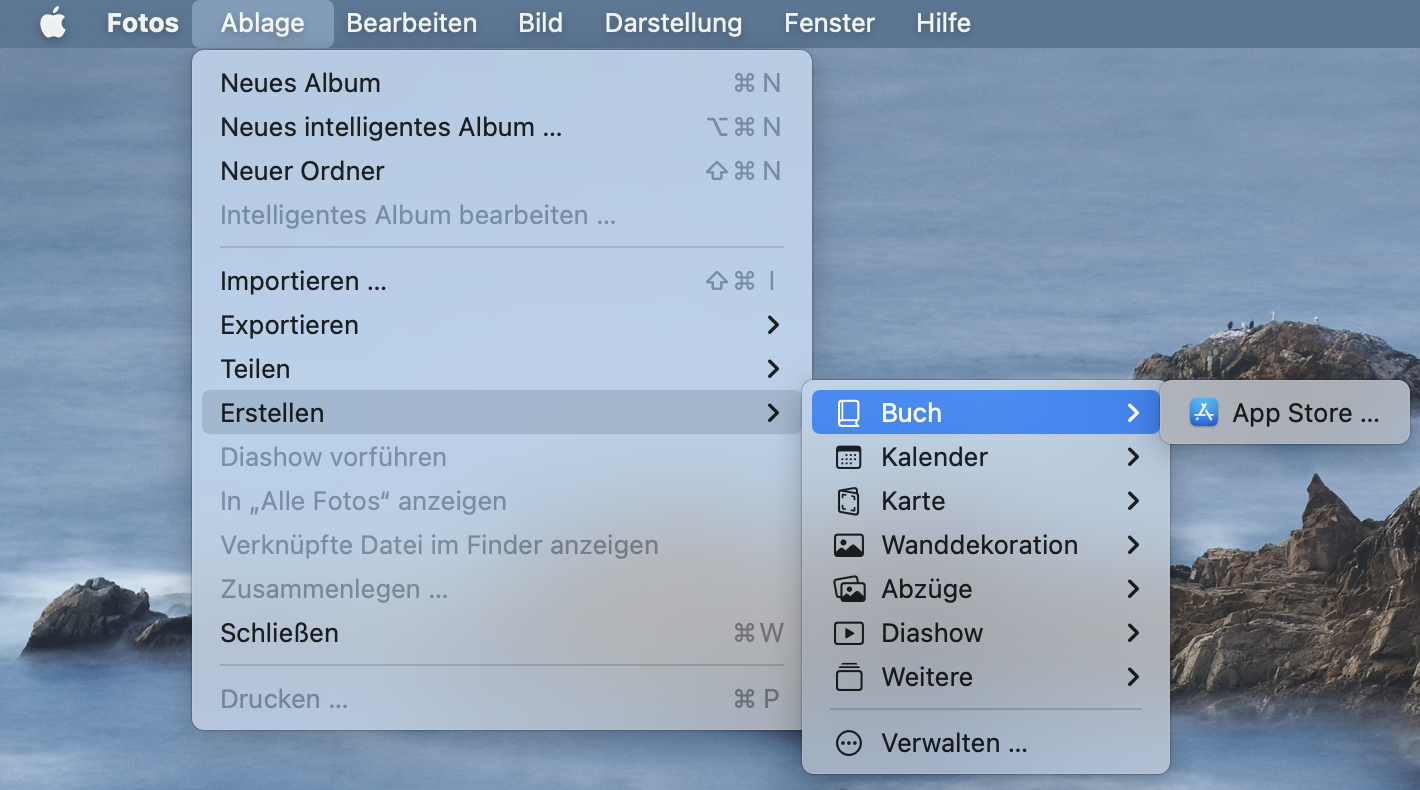Click the book icon beside Buch

click(848, 413)
